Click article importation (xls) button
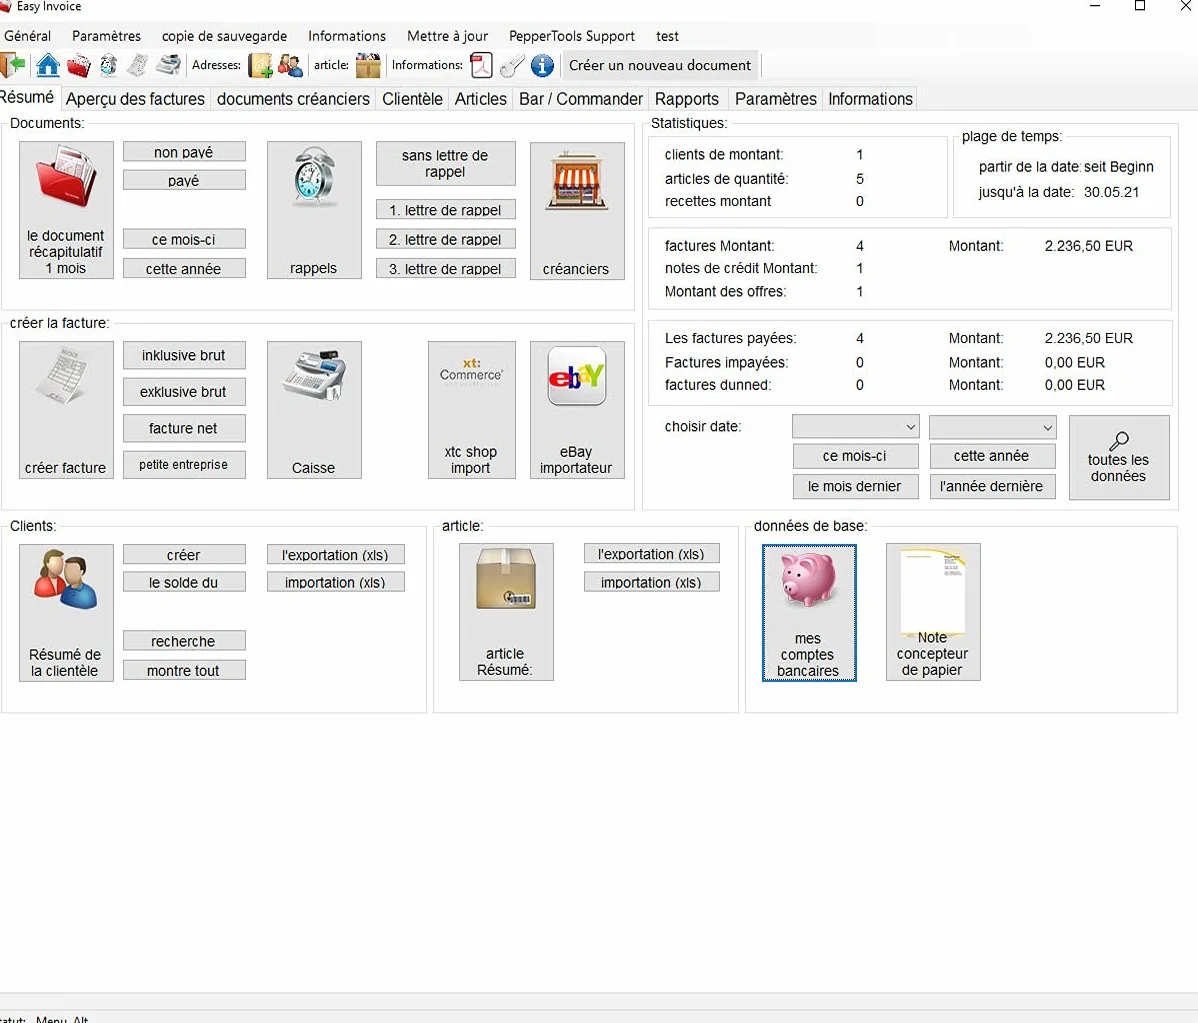 [652, 582]
